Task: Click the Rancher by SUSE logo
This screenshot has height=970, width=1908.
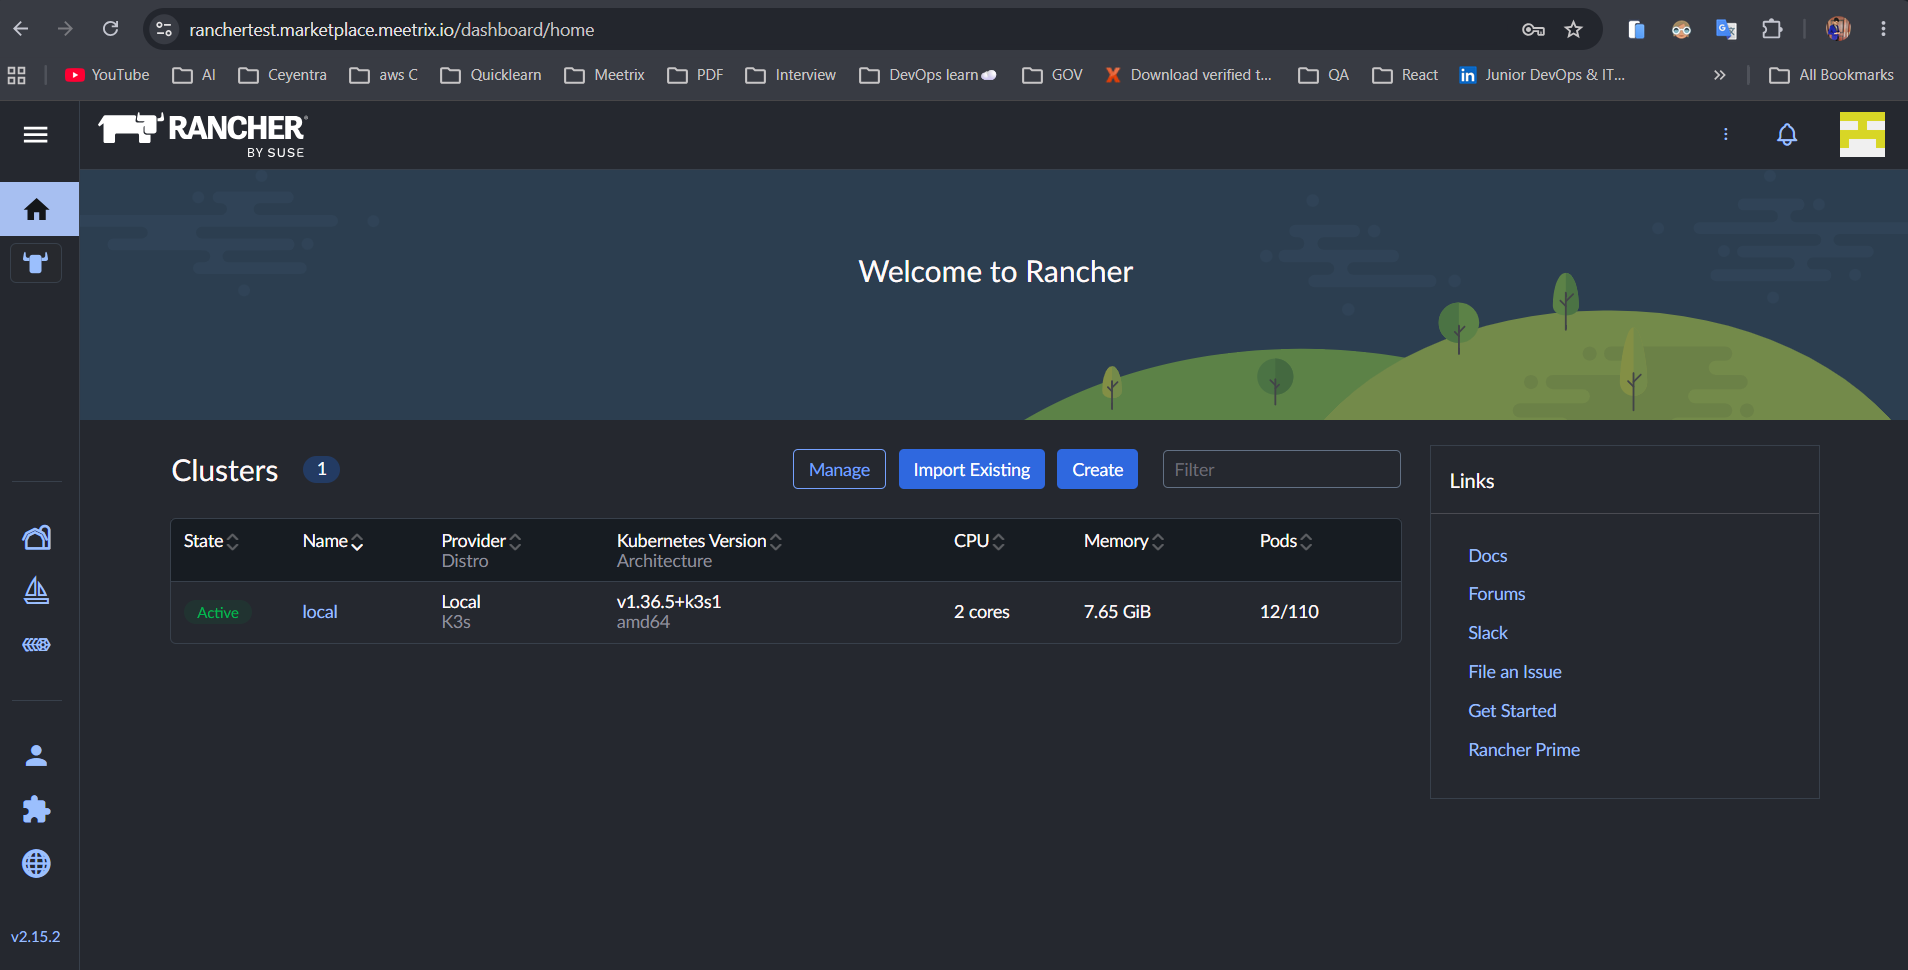Action: tap(202, 135)
